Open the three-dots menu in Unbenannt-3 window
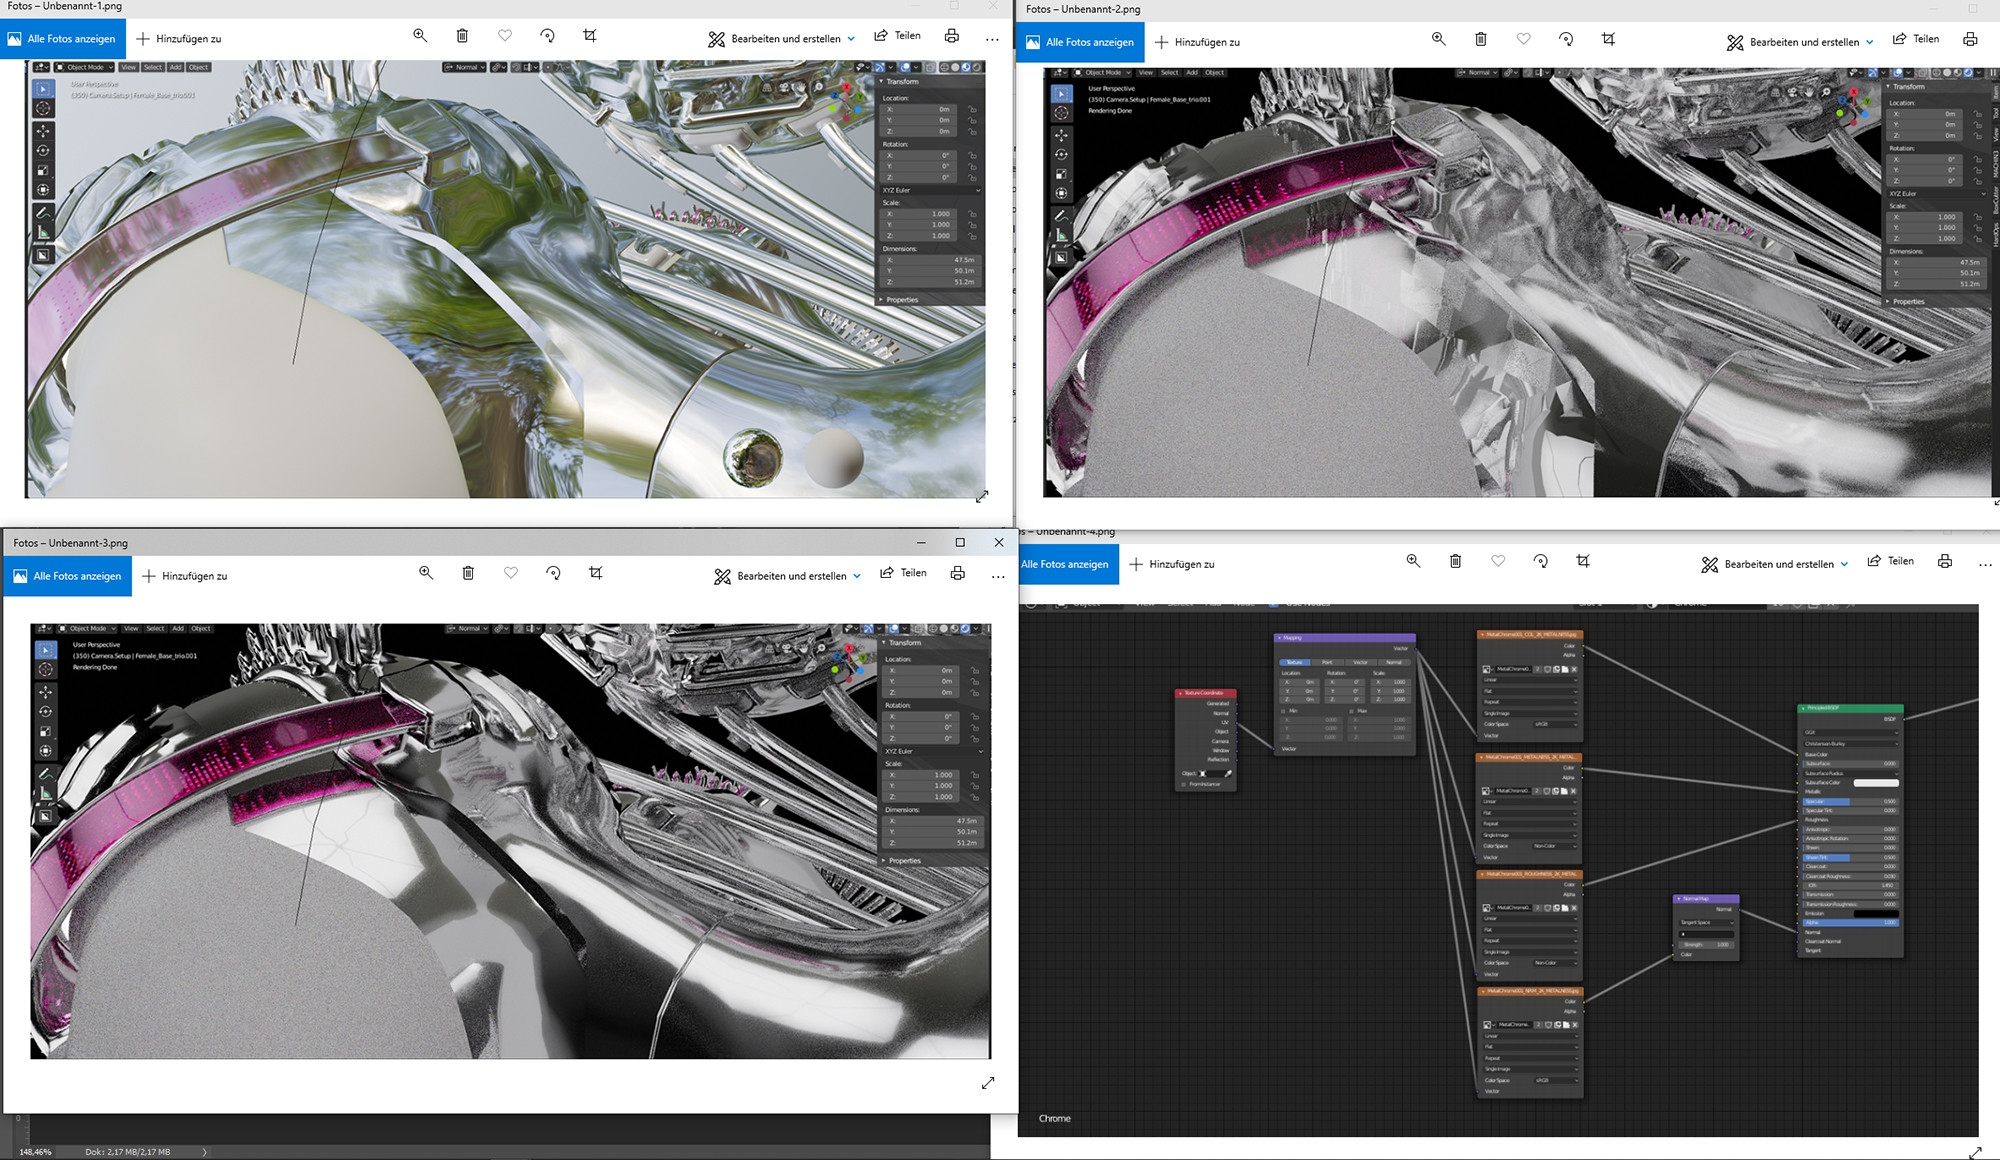2000x1160 pixels. (x=998, y=576)
